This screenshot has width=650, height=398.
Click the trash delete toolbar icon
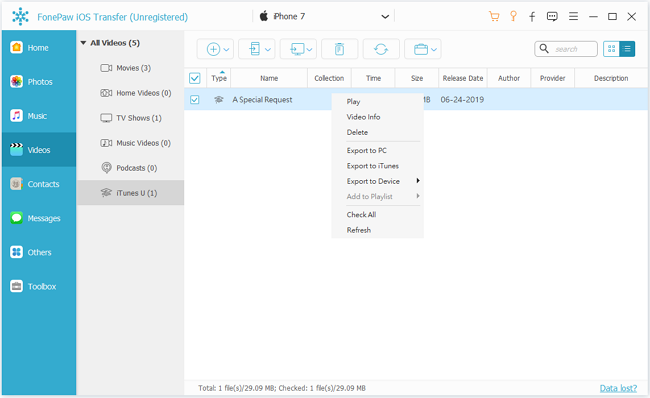340,49
